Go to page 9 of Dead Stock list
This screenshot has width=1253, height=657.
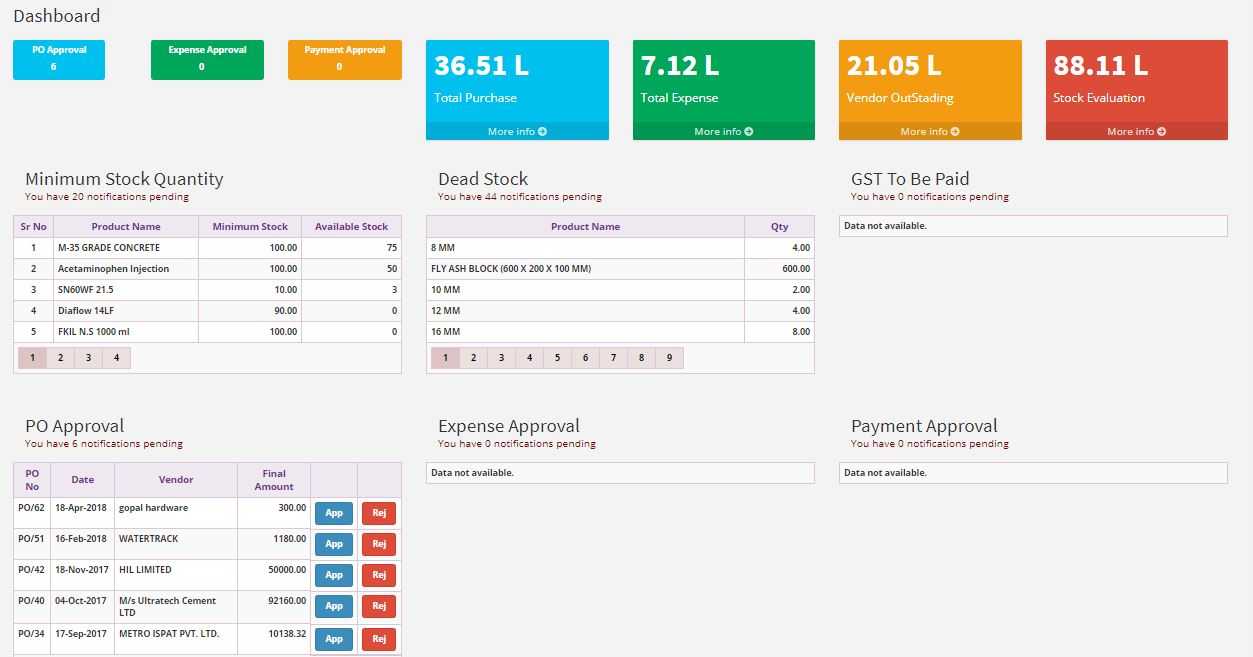click(669, 357)
